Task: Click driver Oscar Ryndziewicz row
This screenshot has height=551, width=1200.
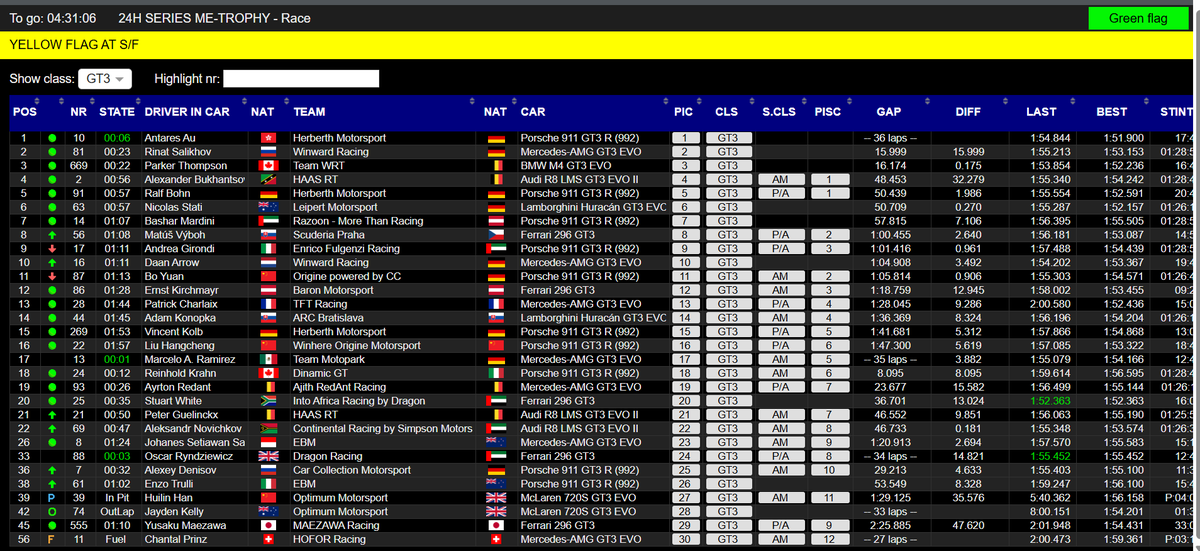Action: [x=600, y=456]
